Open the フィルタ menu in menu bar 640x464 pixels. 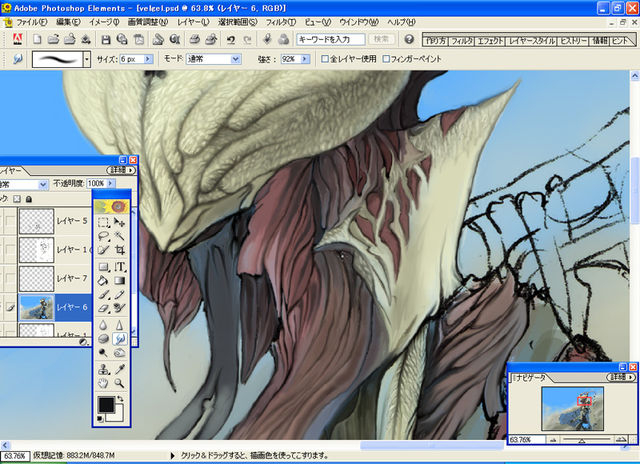(x=280, y=21)
